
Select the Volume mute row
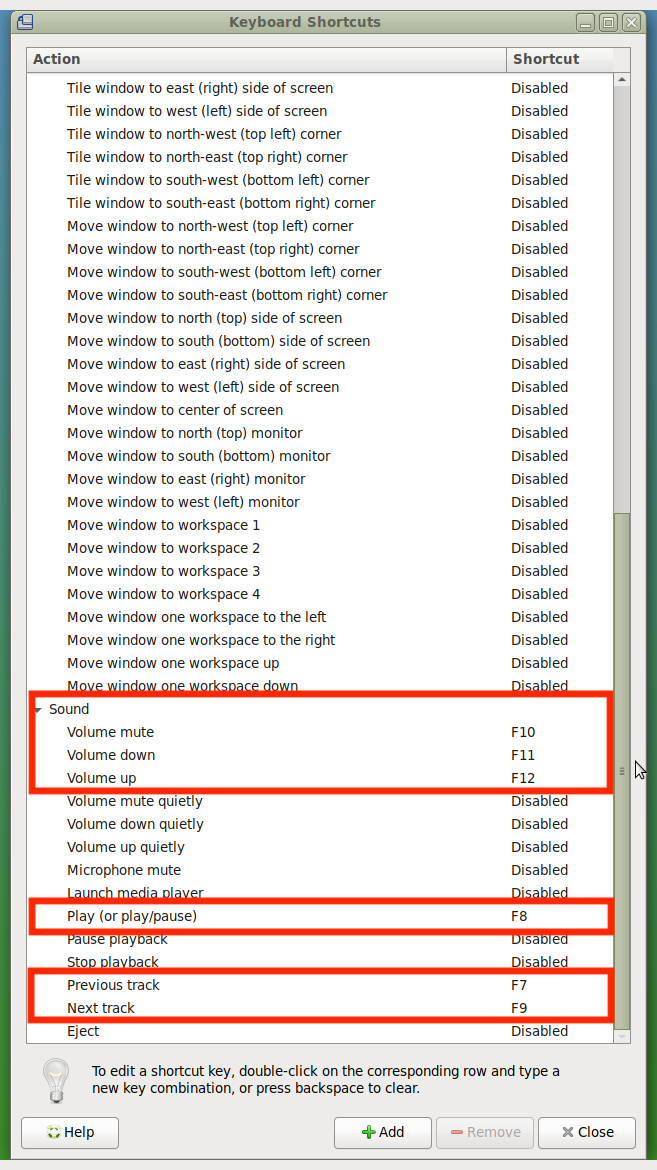click(111, 732)
